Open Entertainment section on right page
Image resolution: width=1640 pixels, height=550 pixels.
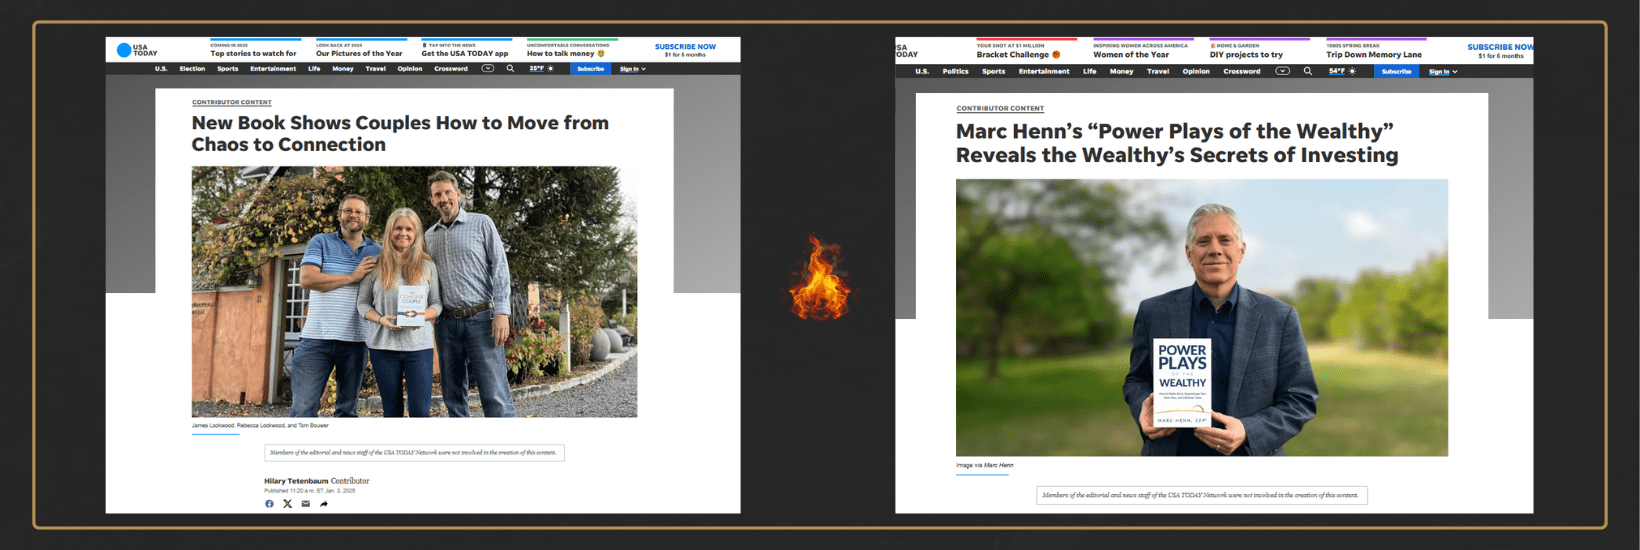(x=1044, y=71)
